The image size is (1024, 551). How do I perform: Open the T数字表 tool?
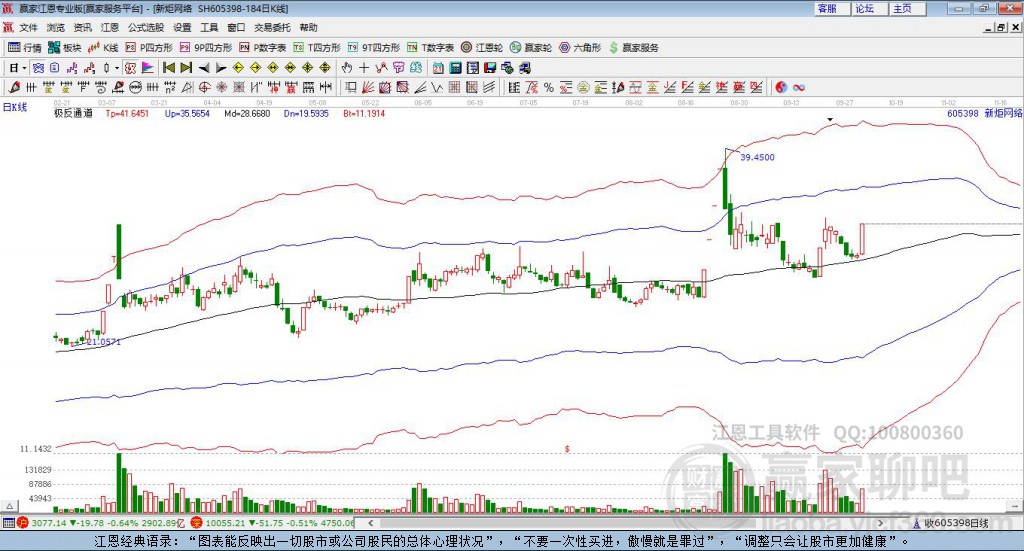(x=430, y=48)
